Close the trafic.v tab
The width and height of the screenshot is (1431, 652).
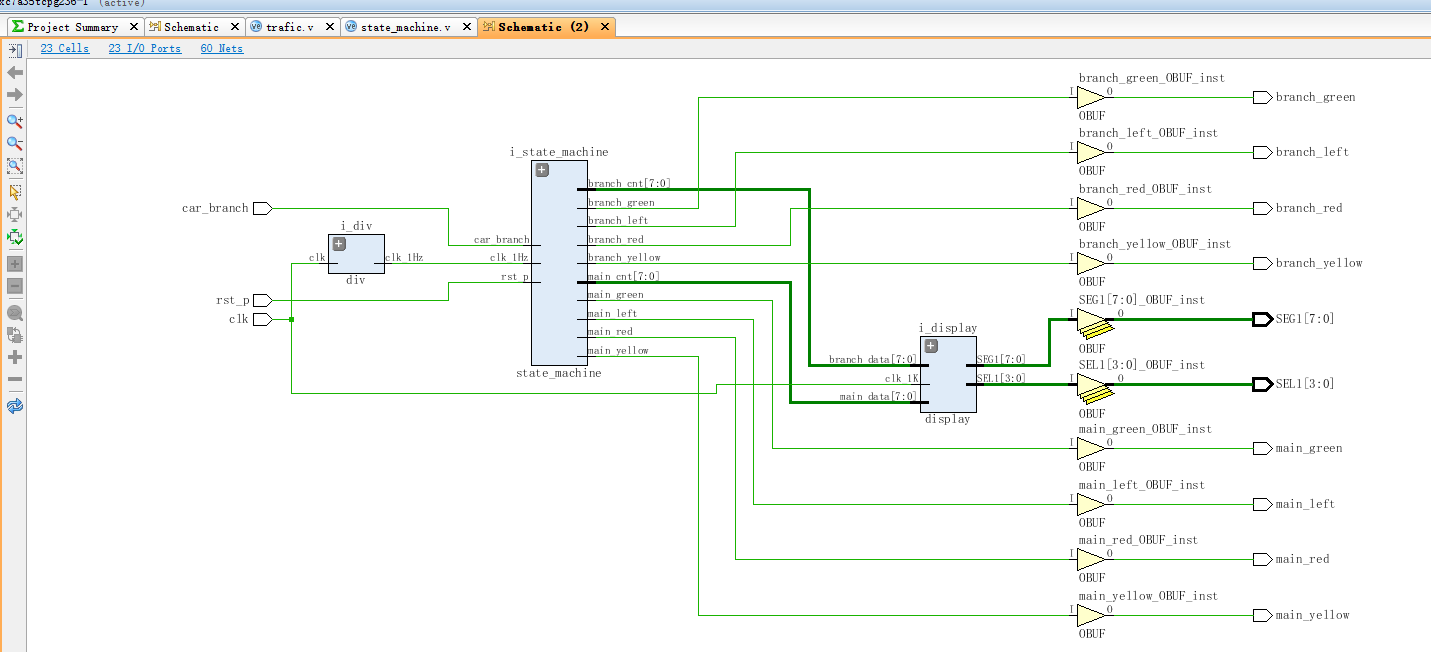click(x=329, y=27)
